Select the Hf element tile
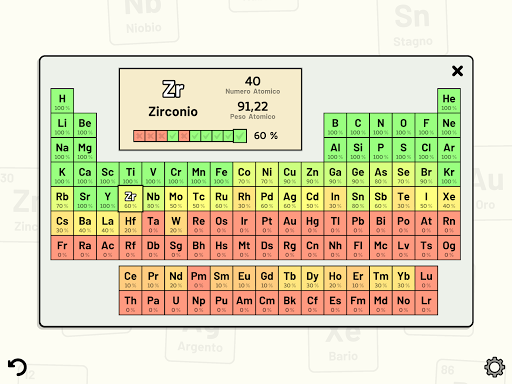 tap(130, 223)
